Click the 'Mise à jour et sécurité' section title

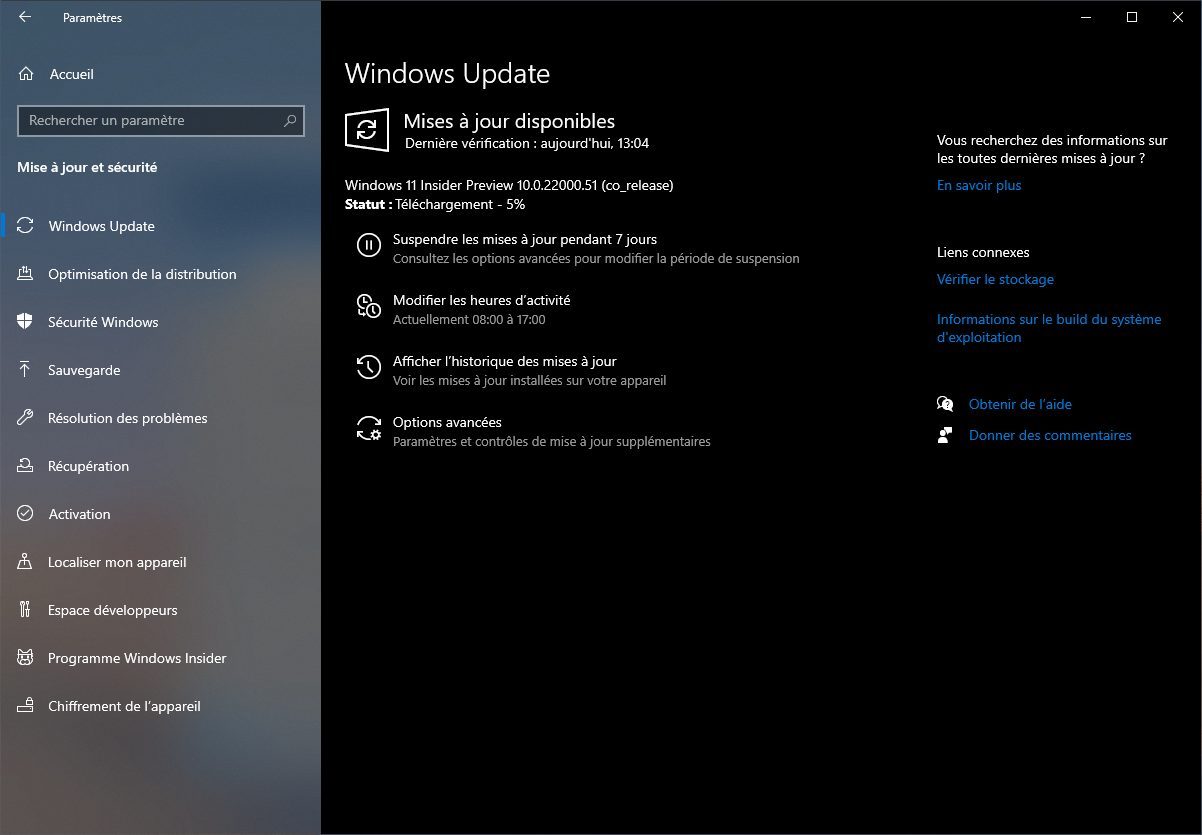(87, 167)
